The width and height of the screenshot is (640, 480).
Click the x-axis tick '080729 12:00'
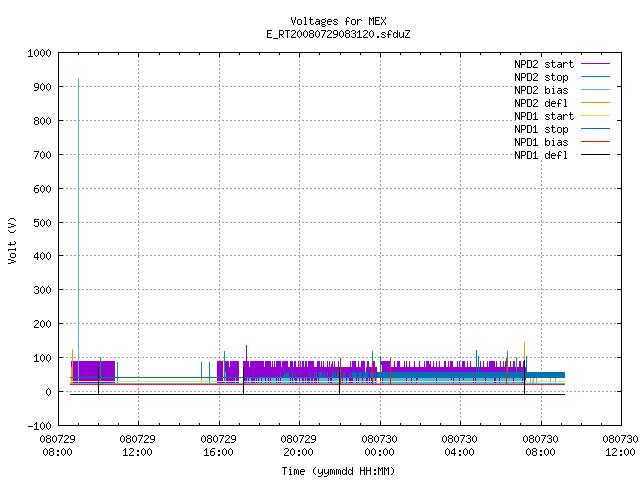coord(138,446)
